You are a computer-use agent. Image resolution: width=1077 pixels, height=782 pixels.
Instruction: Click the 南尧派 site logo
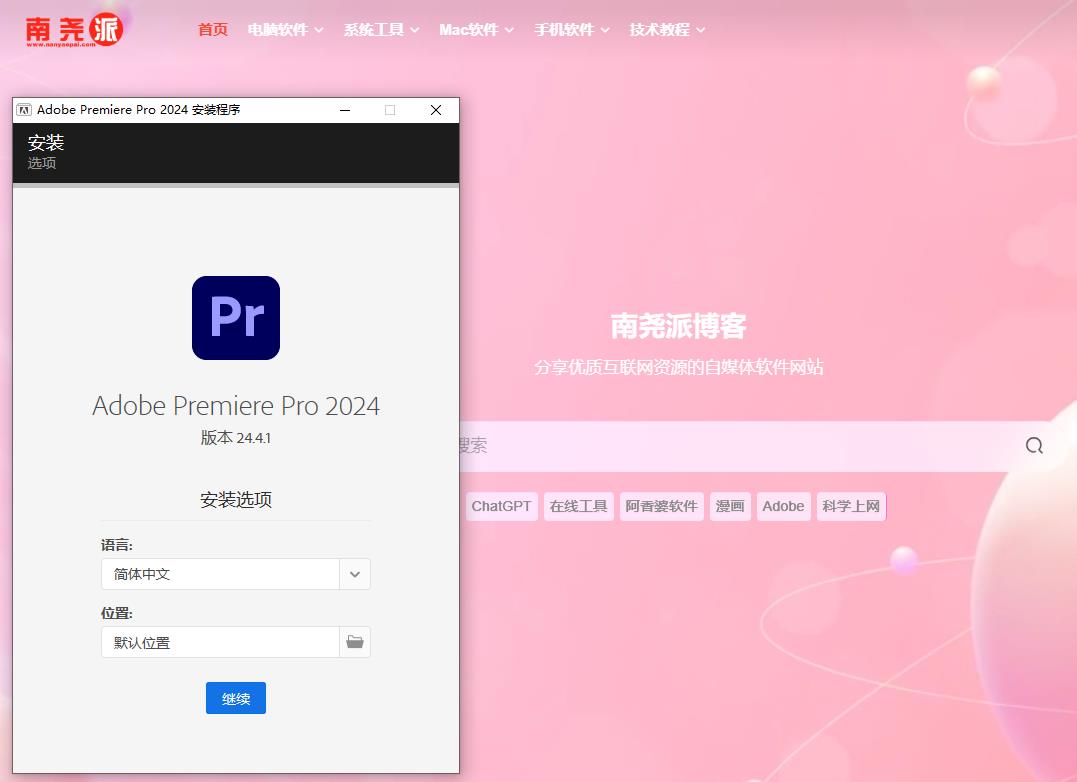[x=74, y=30]
